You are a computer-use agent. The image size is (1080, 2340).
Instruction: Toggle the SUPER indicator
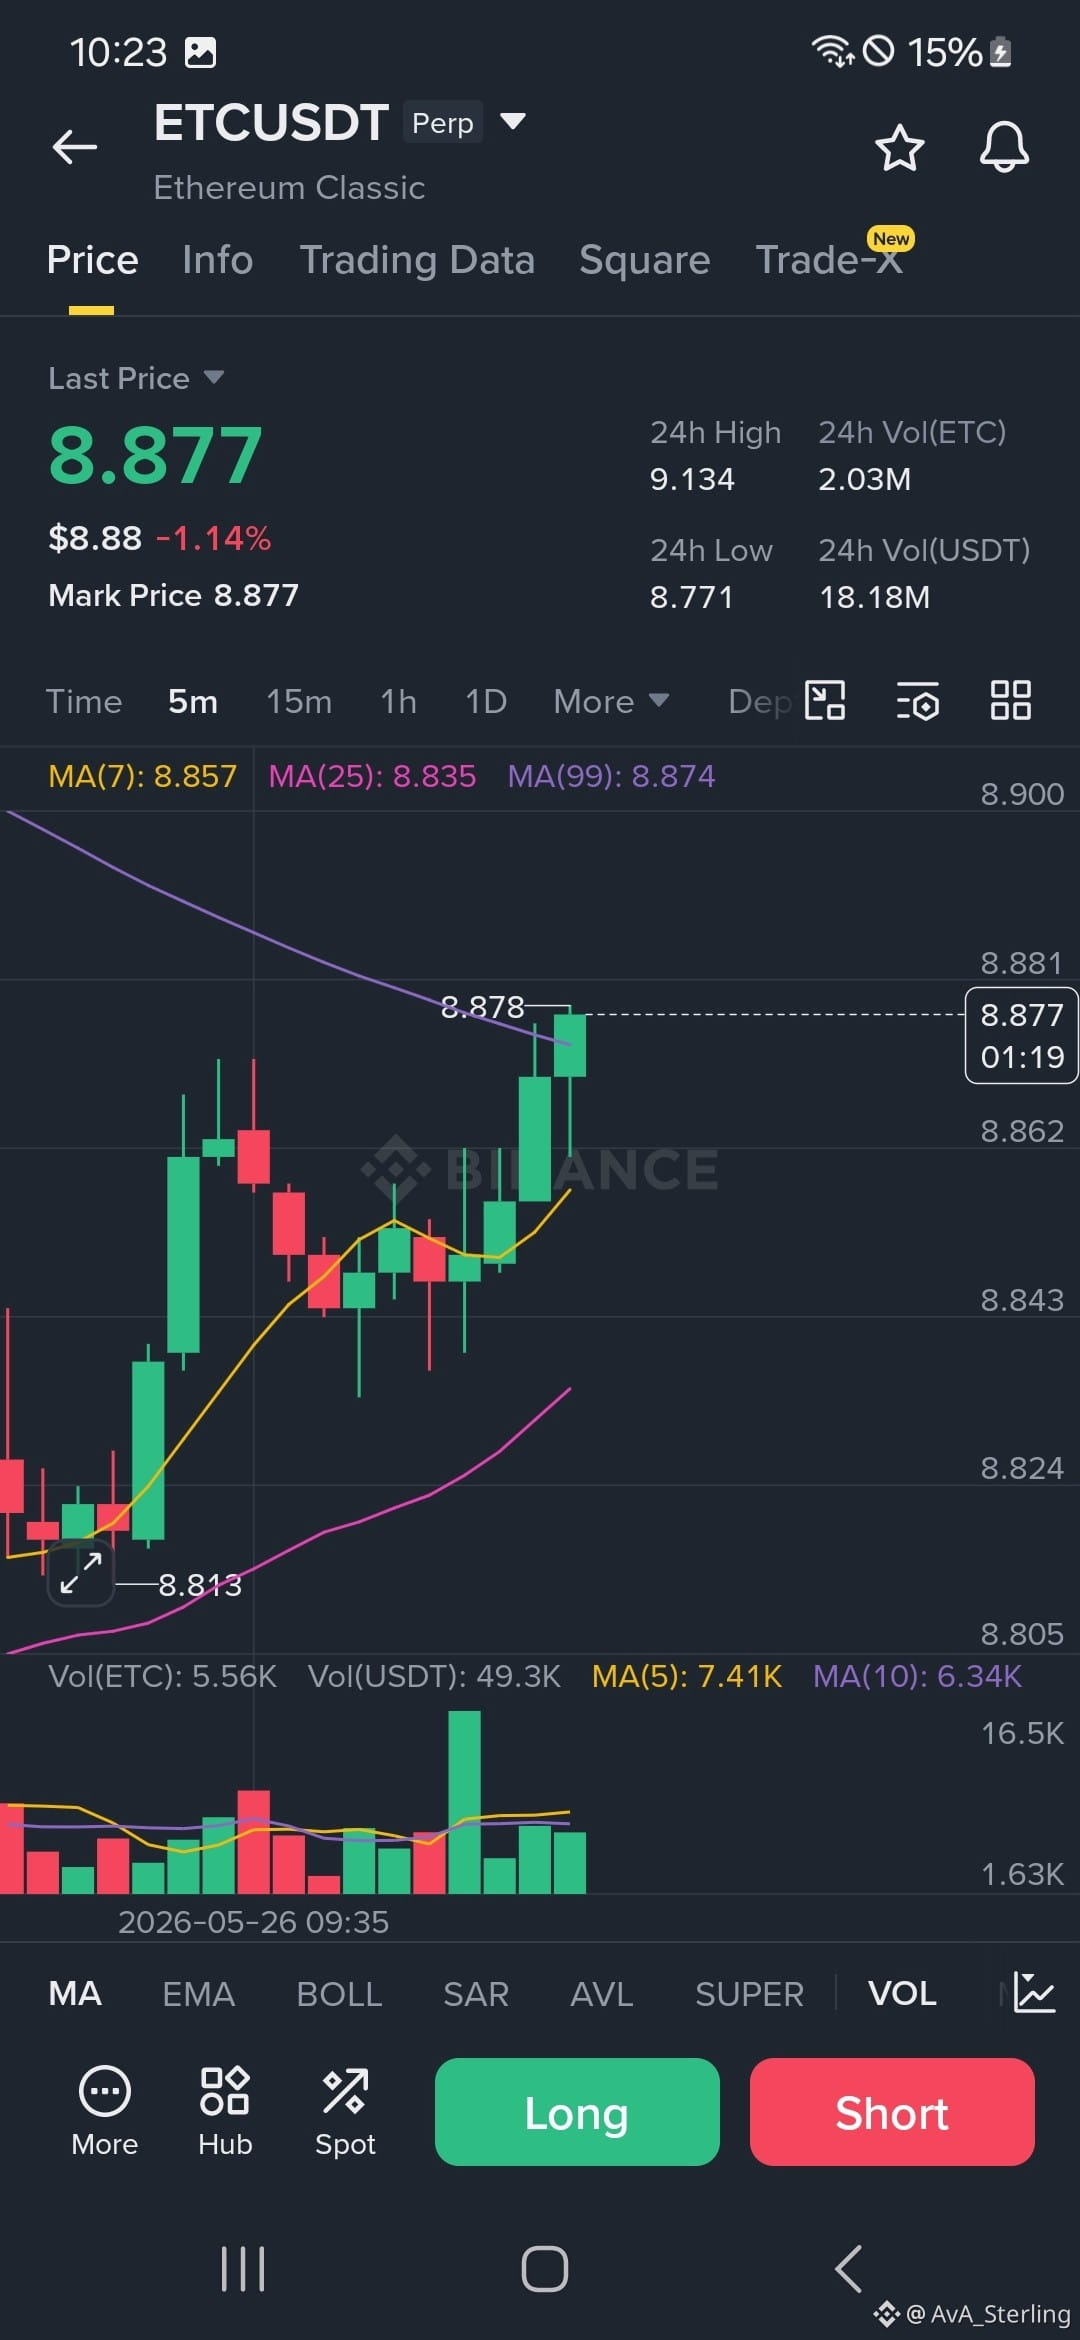(749, 1993)
